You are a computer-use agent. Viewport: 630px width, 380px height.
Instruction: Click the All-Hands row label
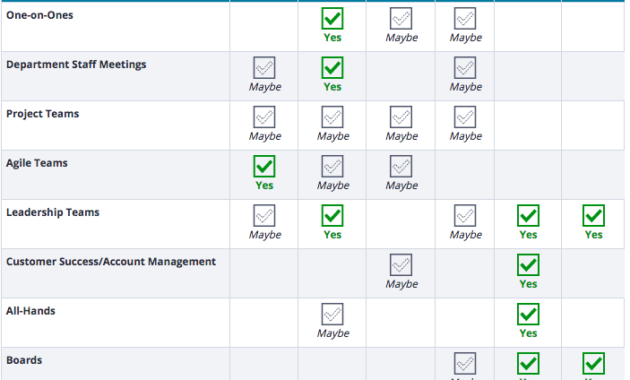[31, 311]
